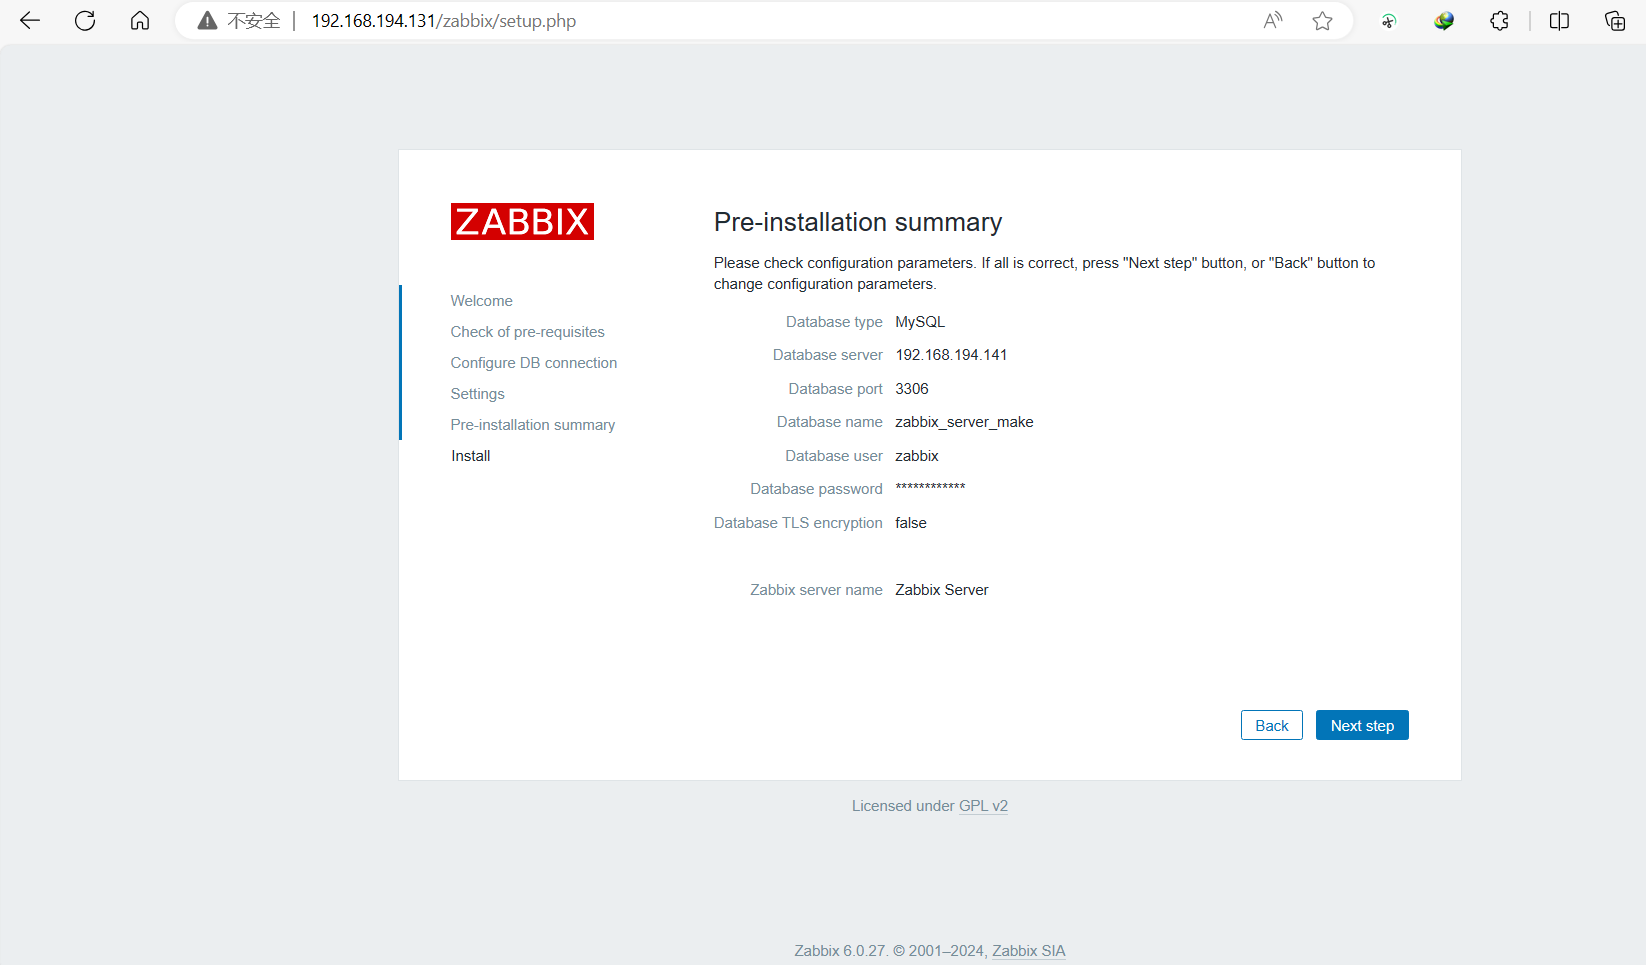Click the not-secure warning triangle icon

pos(207,21)
